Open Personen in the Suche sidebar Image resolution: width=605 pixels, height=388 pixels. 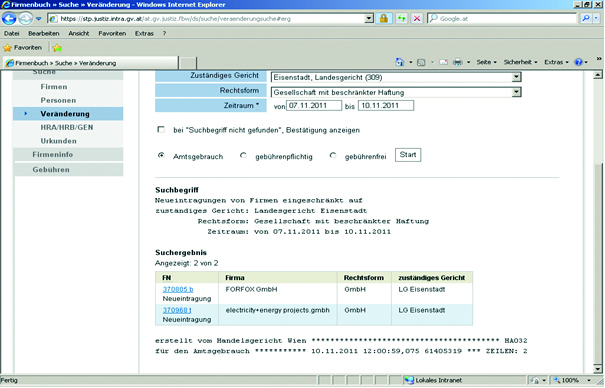pos(58,100)
